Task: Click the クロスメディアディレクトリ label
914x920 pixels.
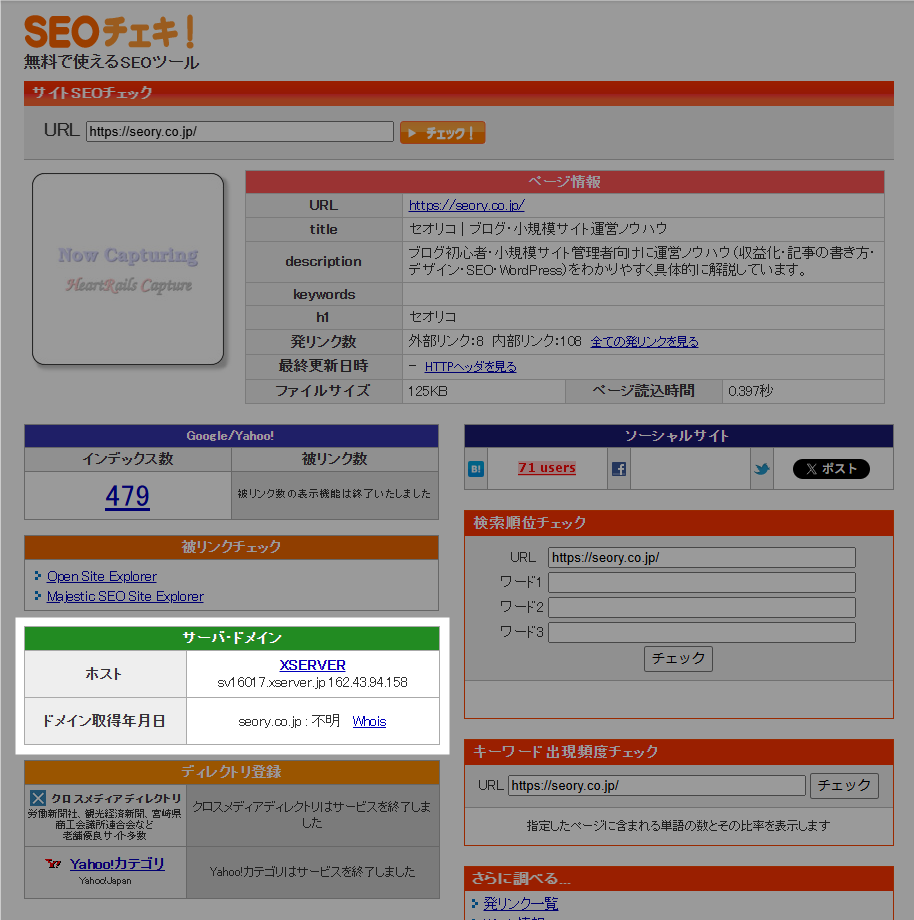Action: pyautogui.click(x=116, y=798)
